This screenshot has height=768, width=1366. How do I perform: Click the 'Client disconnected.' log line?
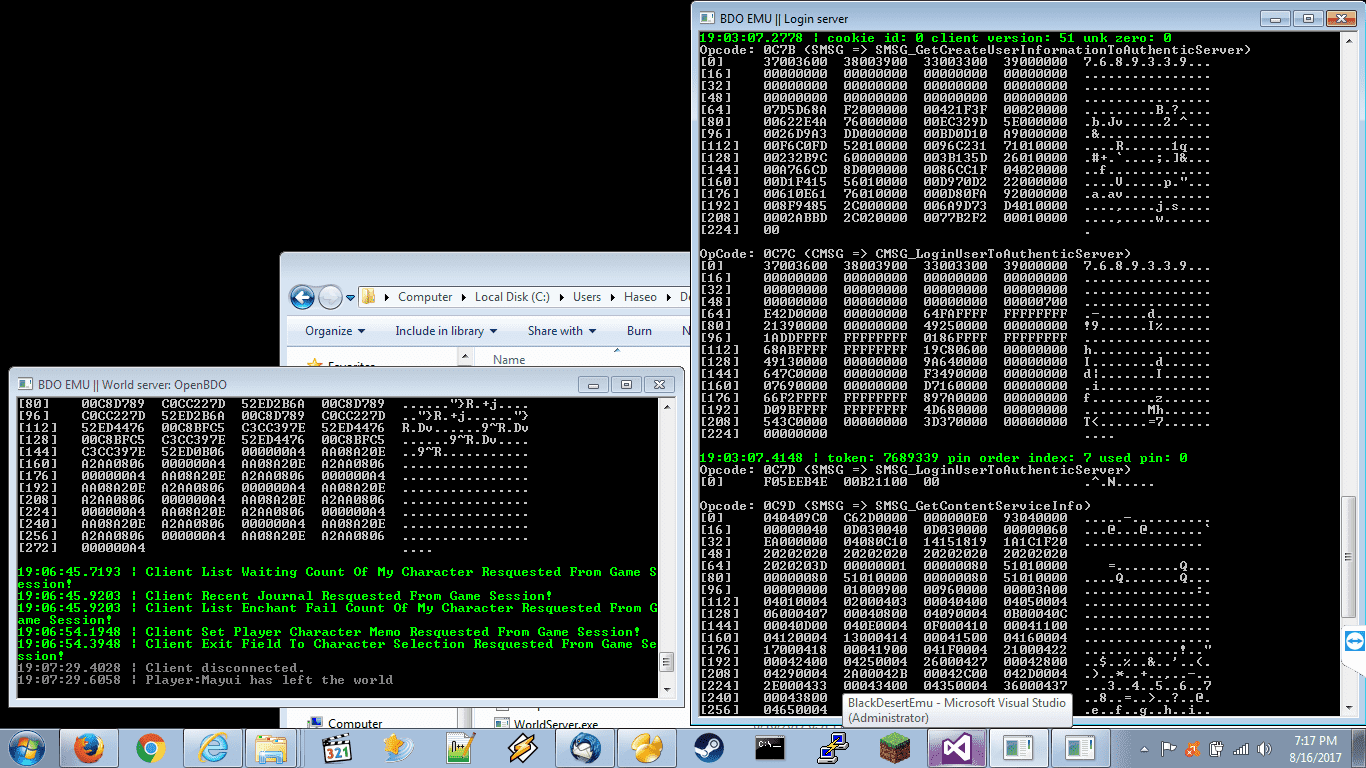160,668
